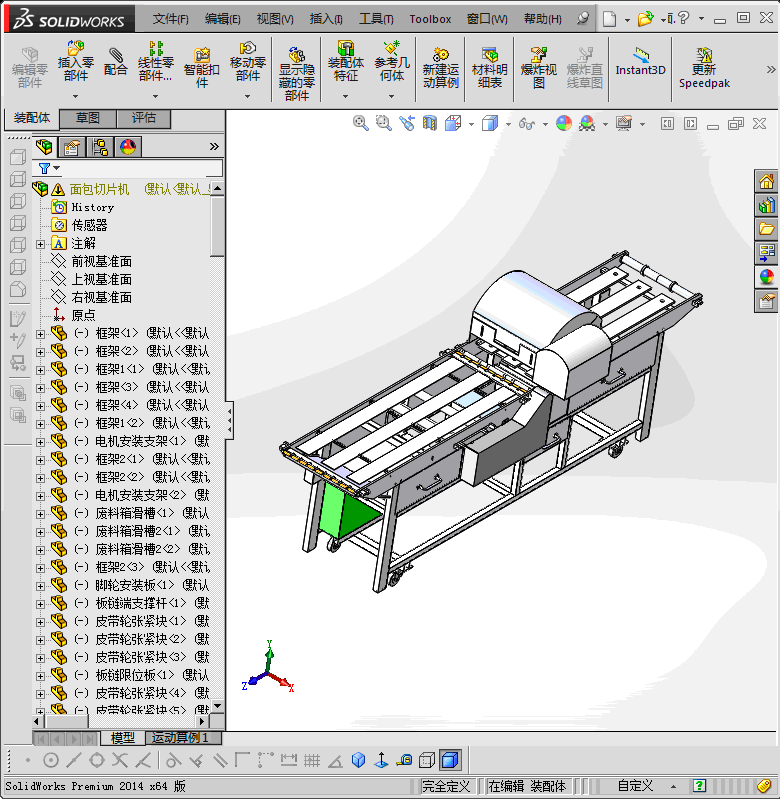The height and width of the screenshot is (799, 780).
Task: Open Linear Component Pattern tool
Action: tap(155, 61)
